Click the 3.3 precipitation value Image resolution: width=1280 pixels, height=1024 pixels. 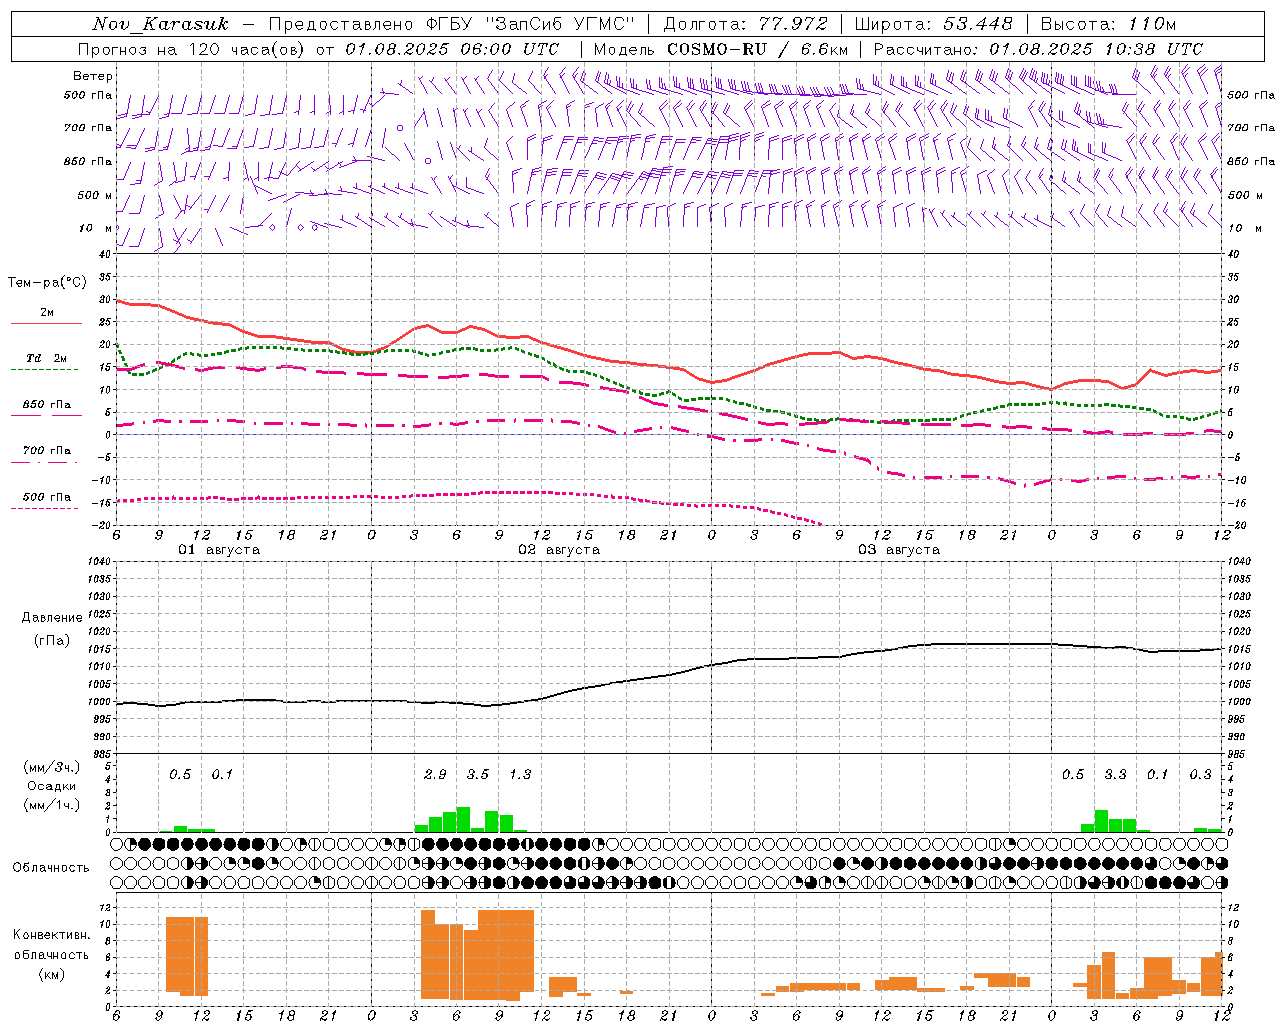click(x=1115, y=775)
